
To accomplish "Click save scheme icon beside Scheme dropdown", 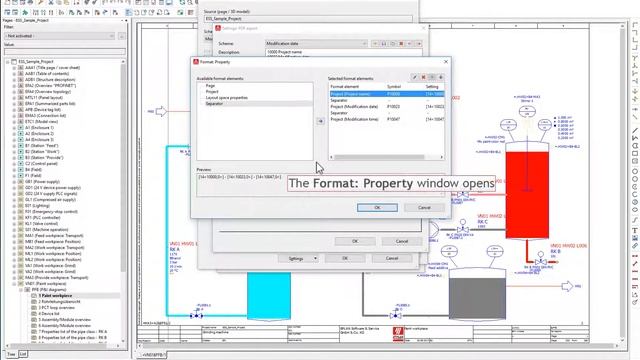I will 384,43.
